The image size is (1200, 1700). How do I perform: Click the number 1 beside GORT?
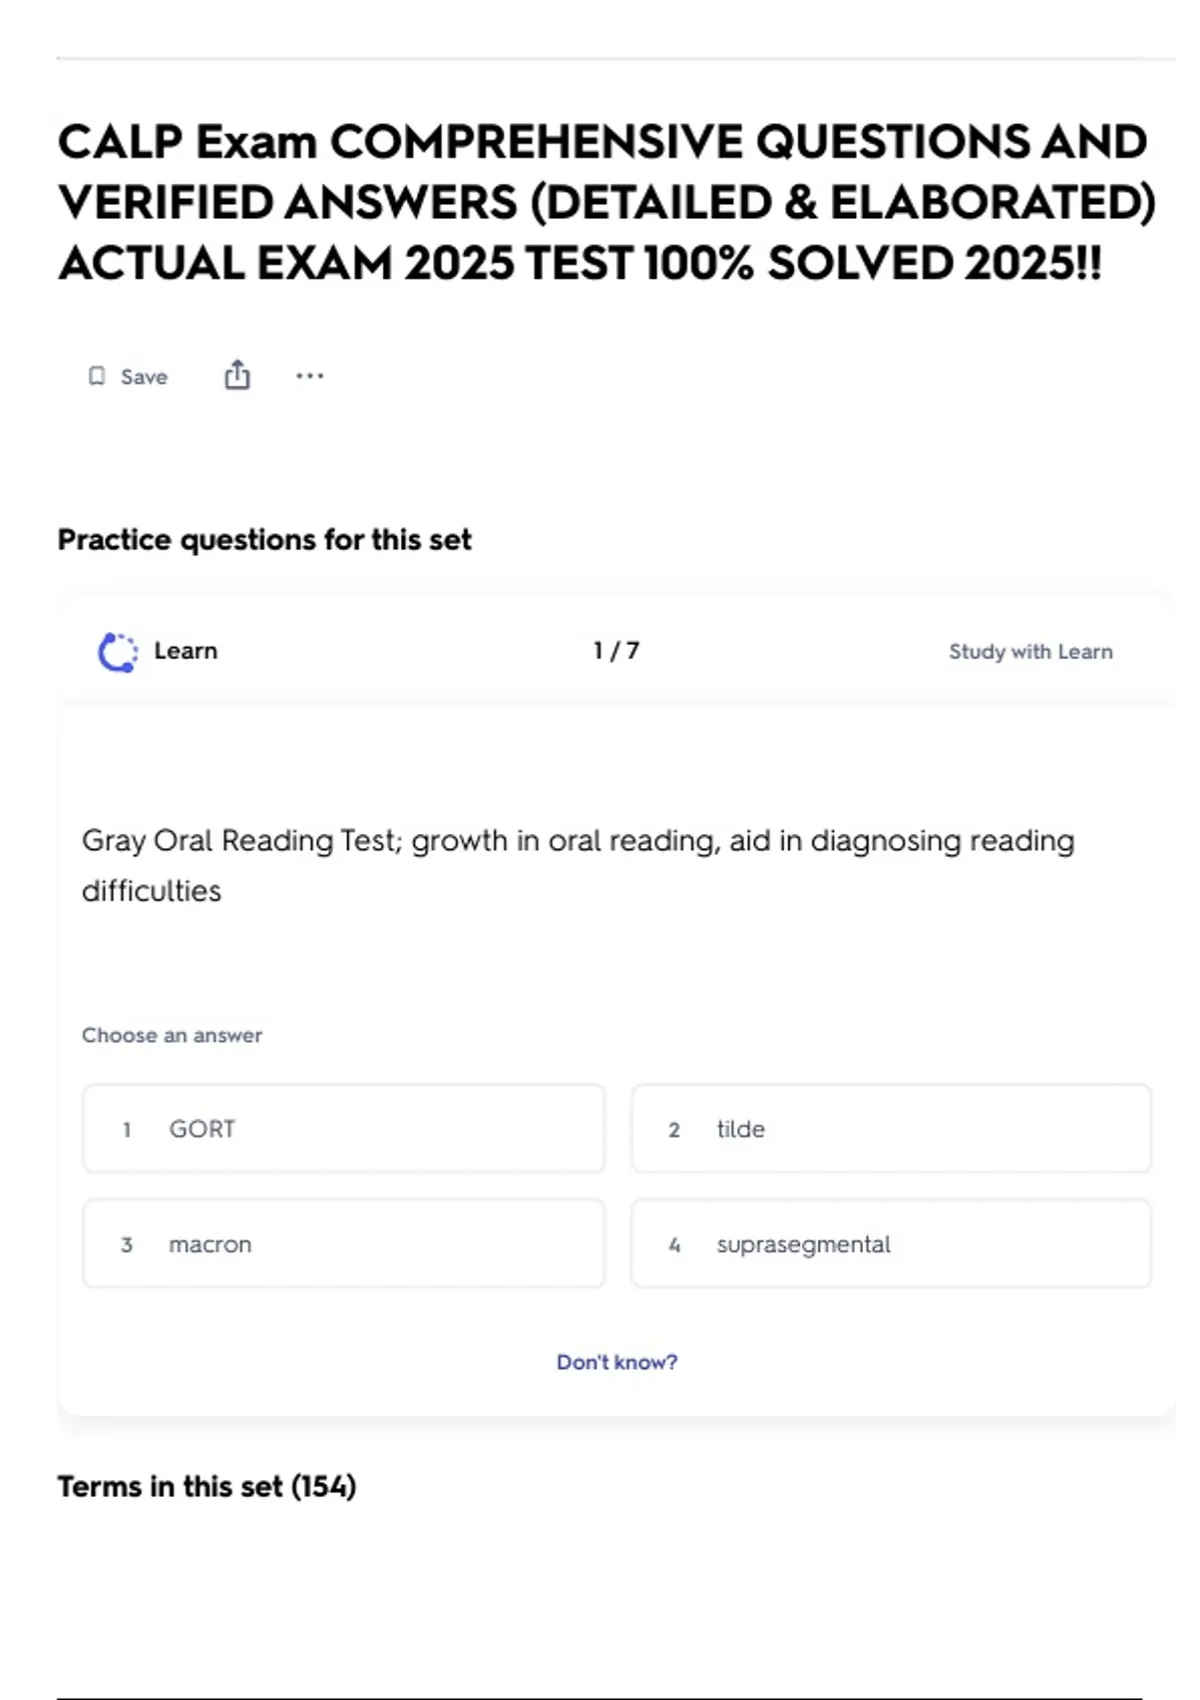pos(127,1130)
